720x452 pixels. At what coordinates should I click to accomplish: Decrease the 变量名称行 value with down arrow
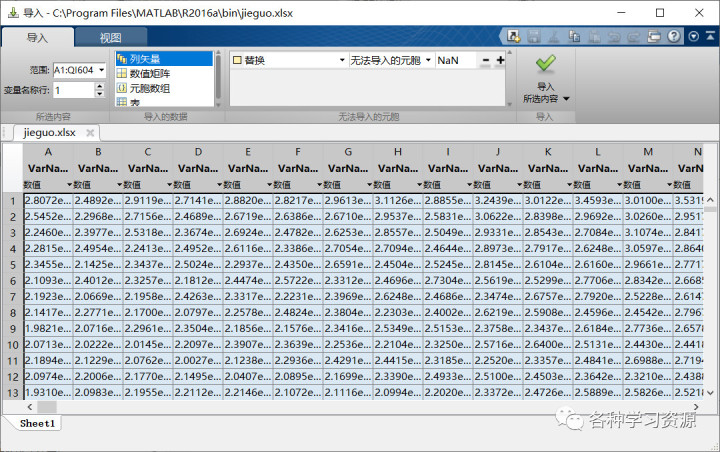coord(100,94)
